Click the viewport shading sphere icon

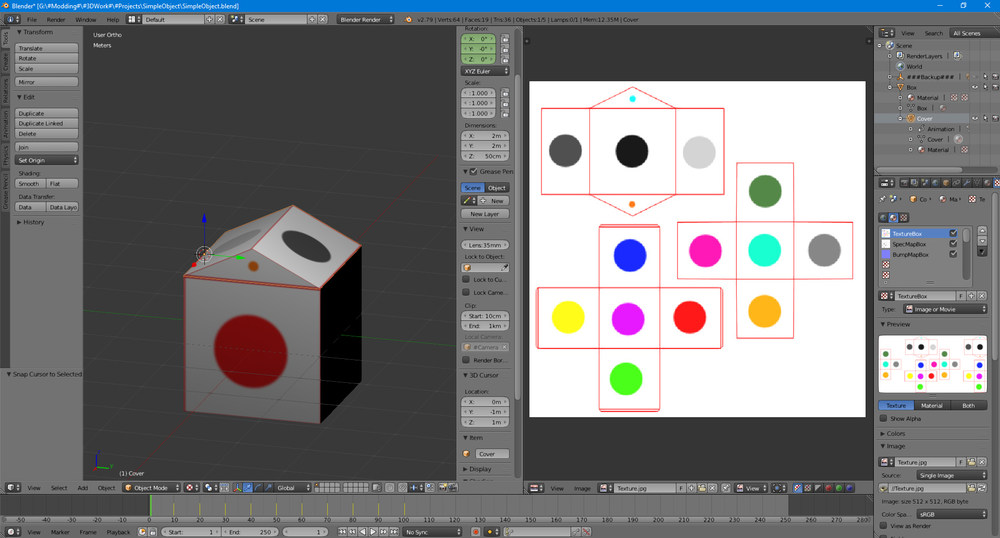point(190,488)
